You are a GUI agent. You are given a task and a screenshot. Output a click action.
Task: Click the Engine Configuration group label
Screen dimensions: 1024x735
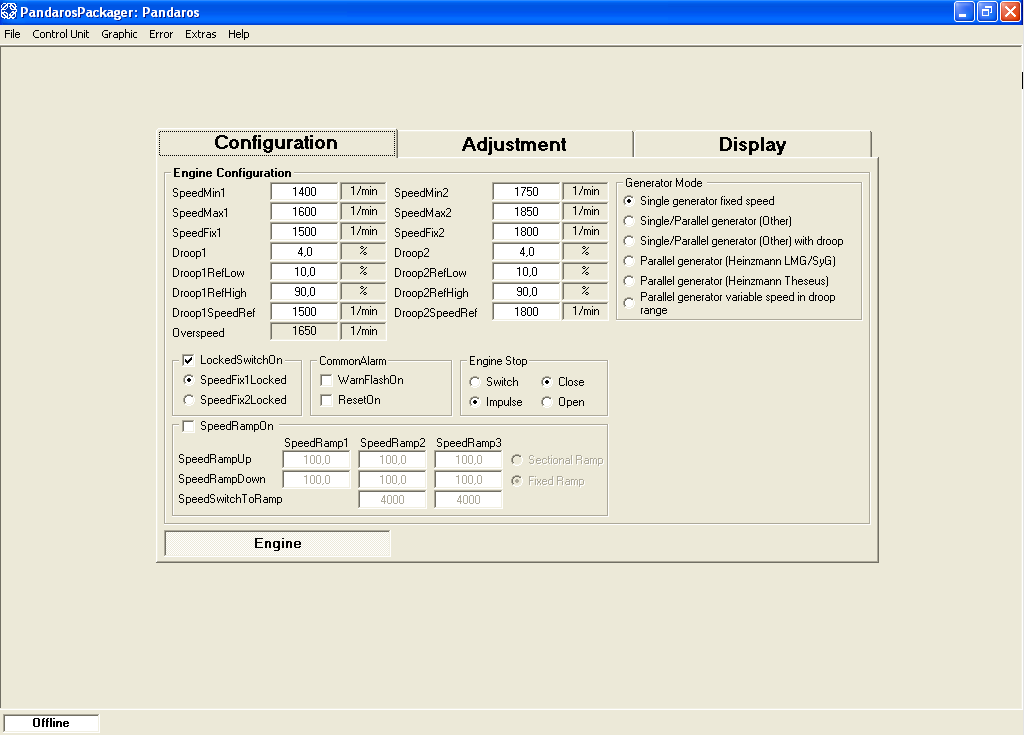232,172
